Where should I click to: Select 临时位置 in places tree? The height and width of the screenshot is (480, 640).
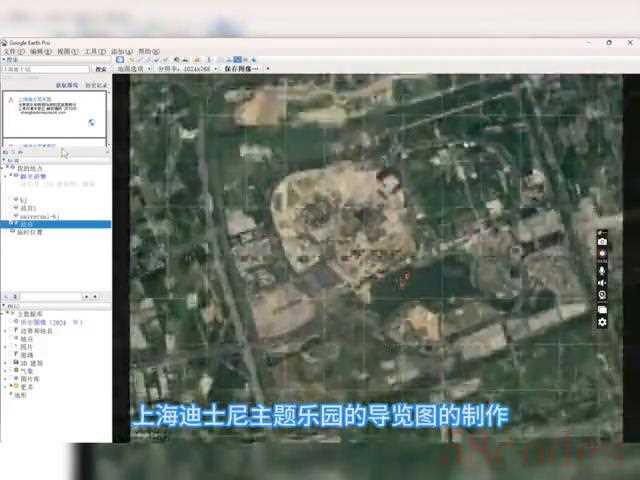(x=29, y=232)
